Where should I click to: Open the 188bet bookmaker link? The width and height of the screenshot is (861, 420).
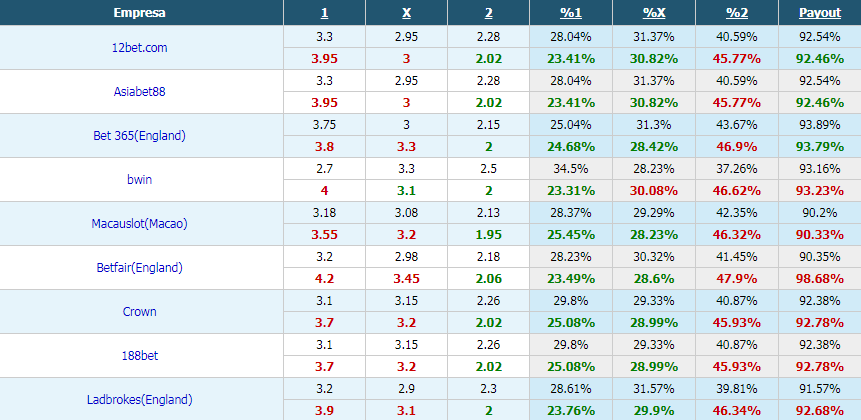pyautogui.click(x=139, y=355)
